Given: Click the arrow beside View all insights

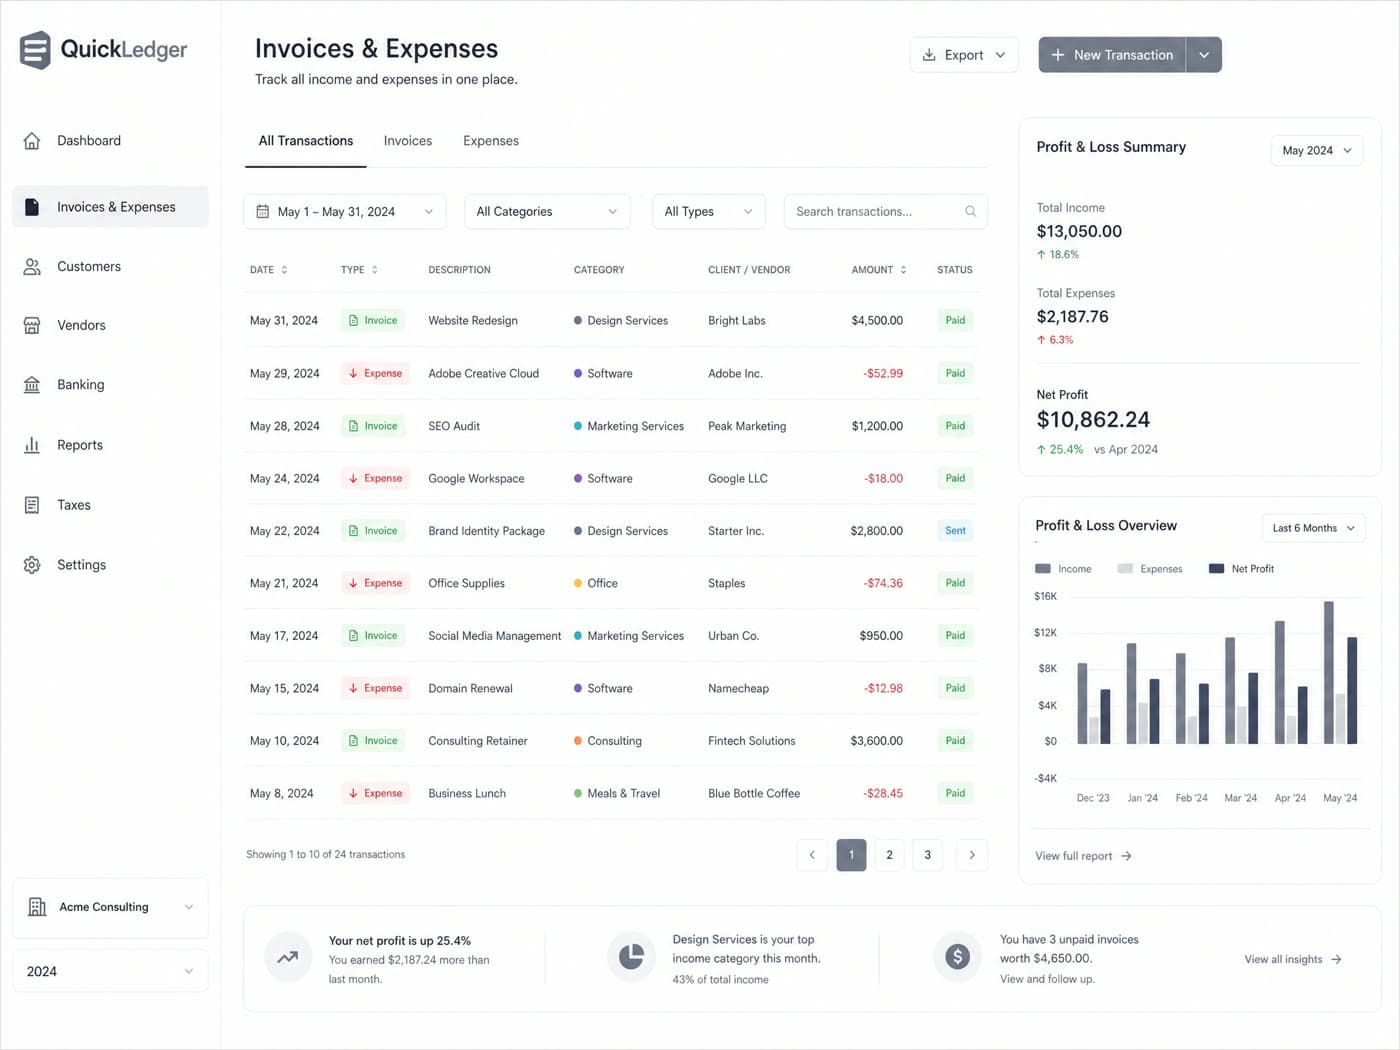Looking at the screenshot, I should pyautogui.click(x=1336, y=960).
